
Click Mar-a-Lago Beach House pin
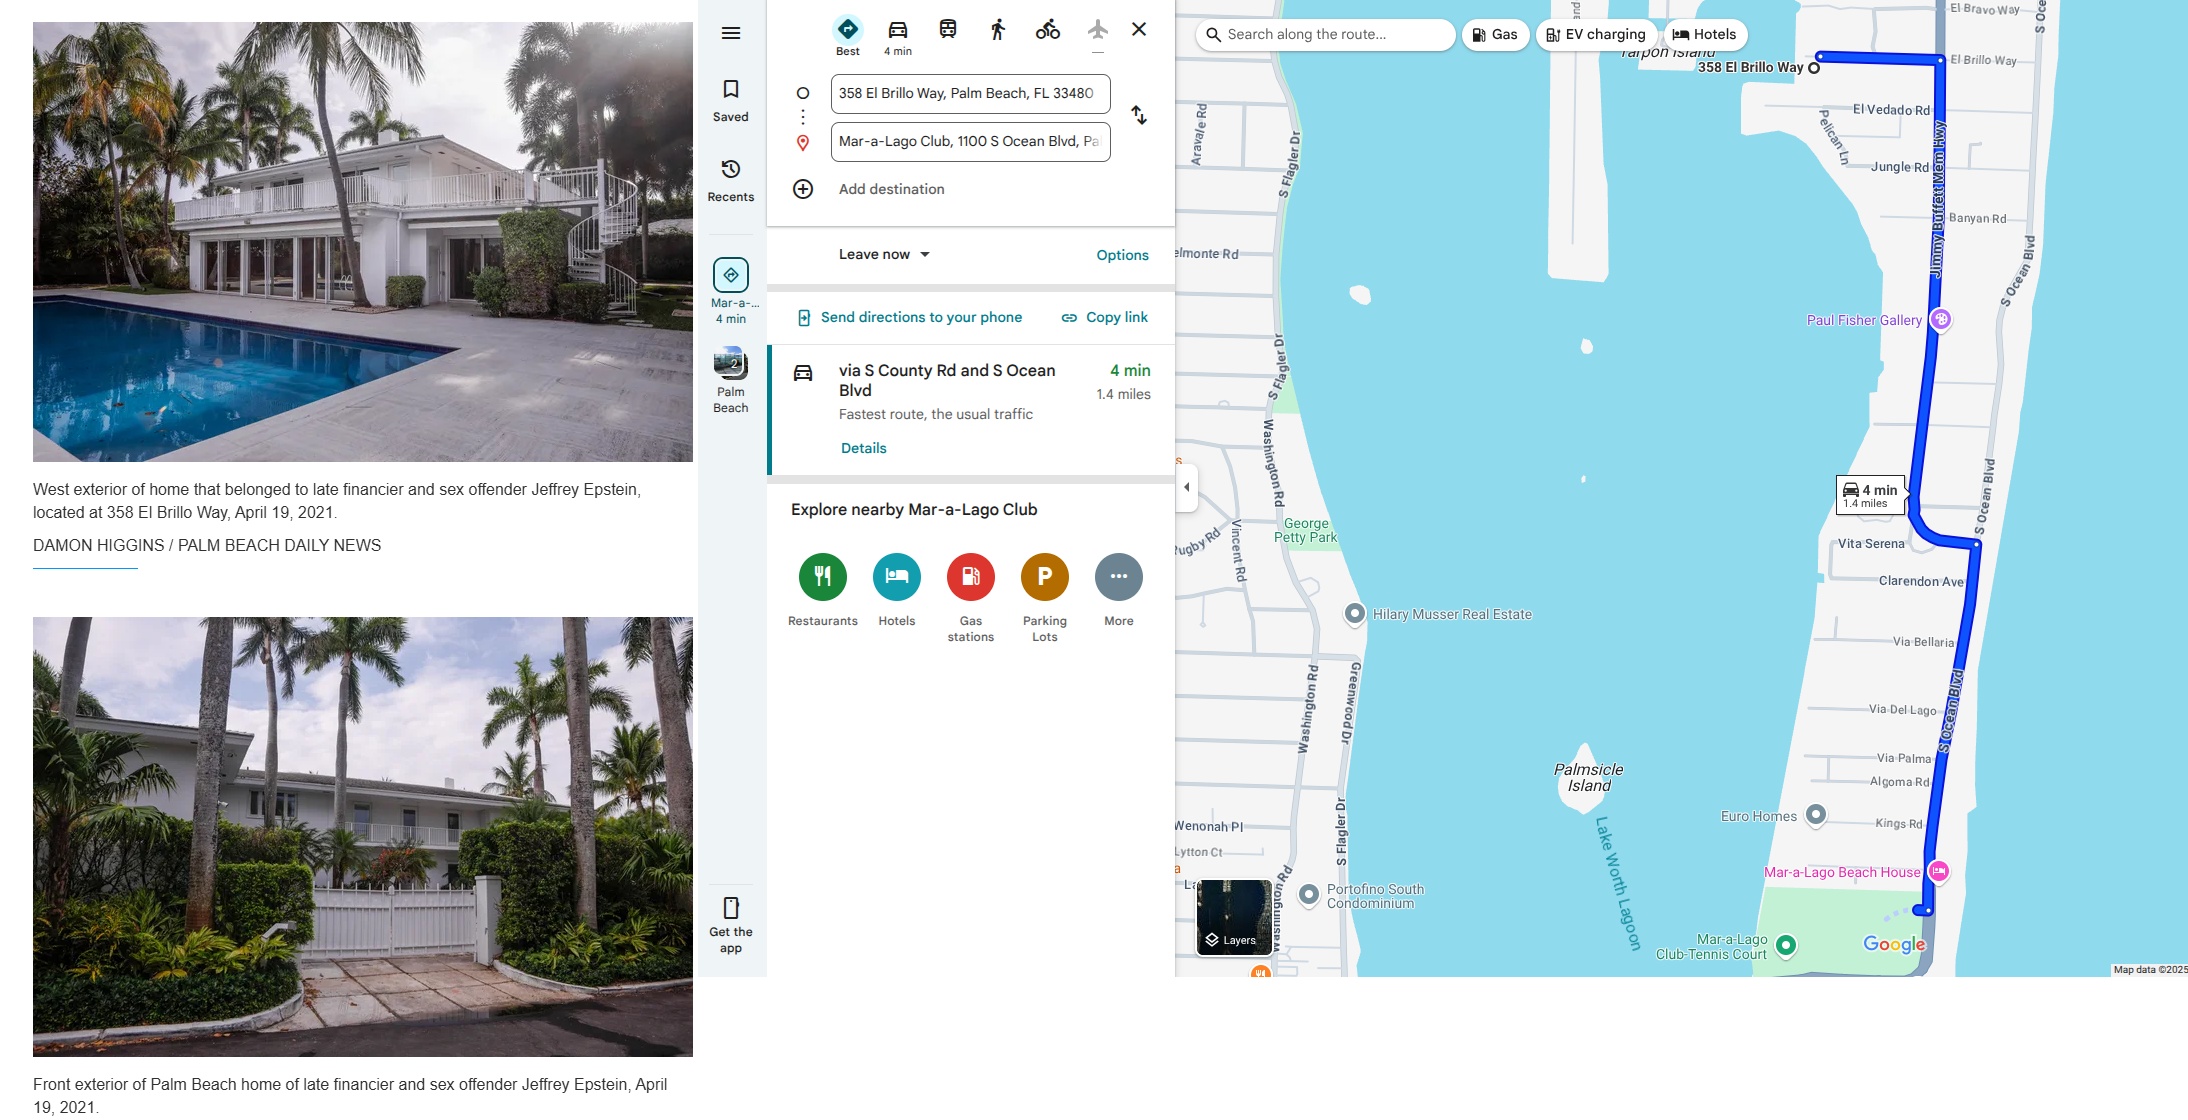click(x=1938, y=871)
